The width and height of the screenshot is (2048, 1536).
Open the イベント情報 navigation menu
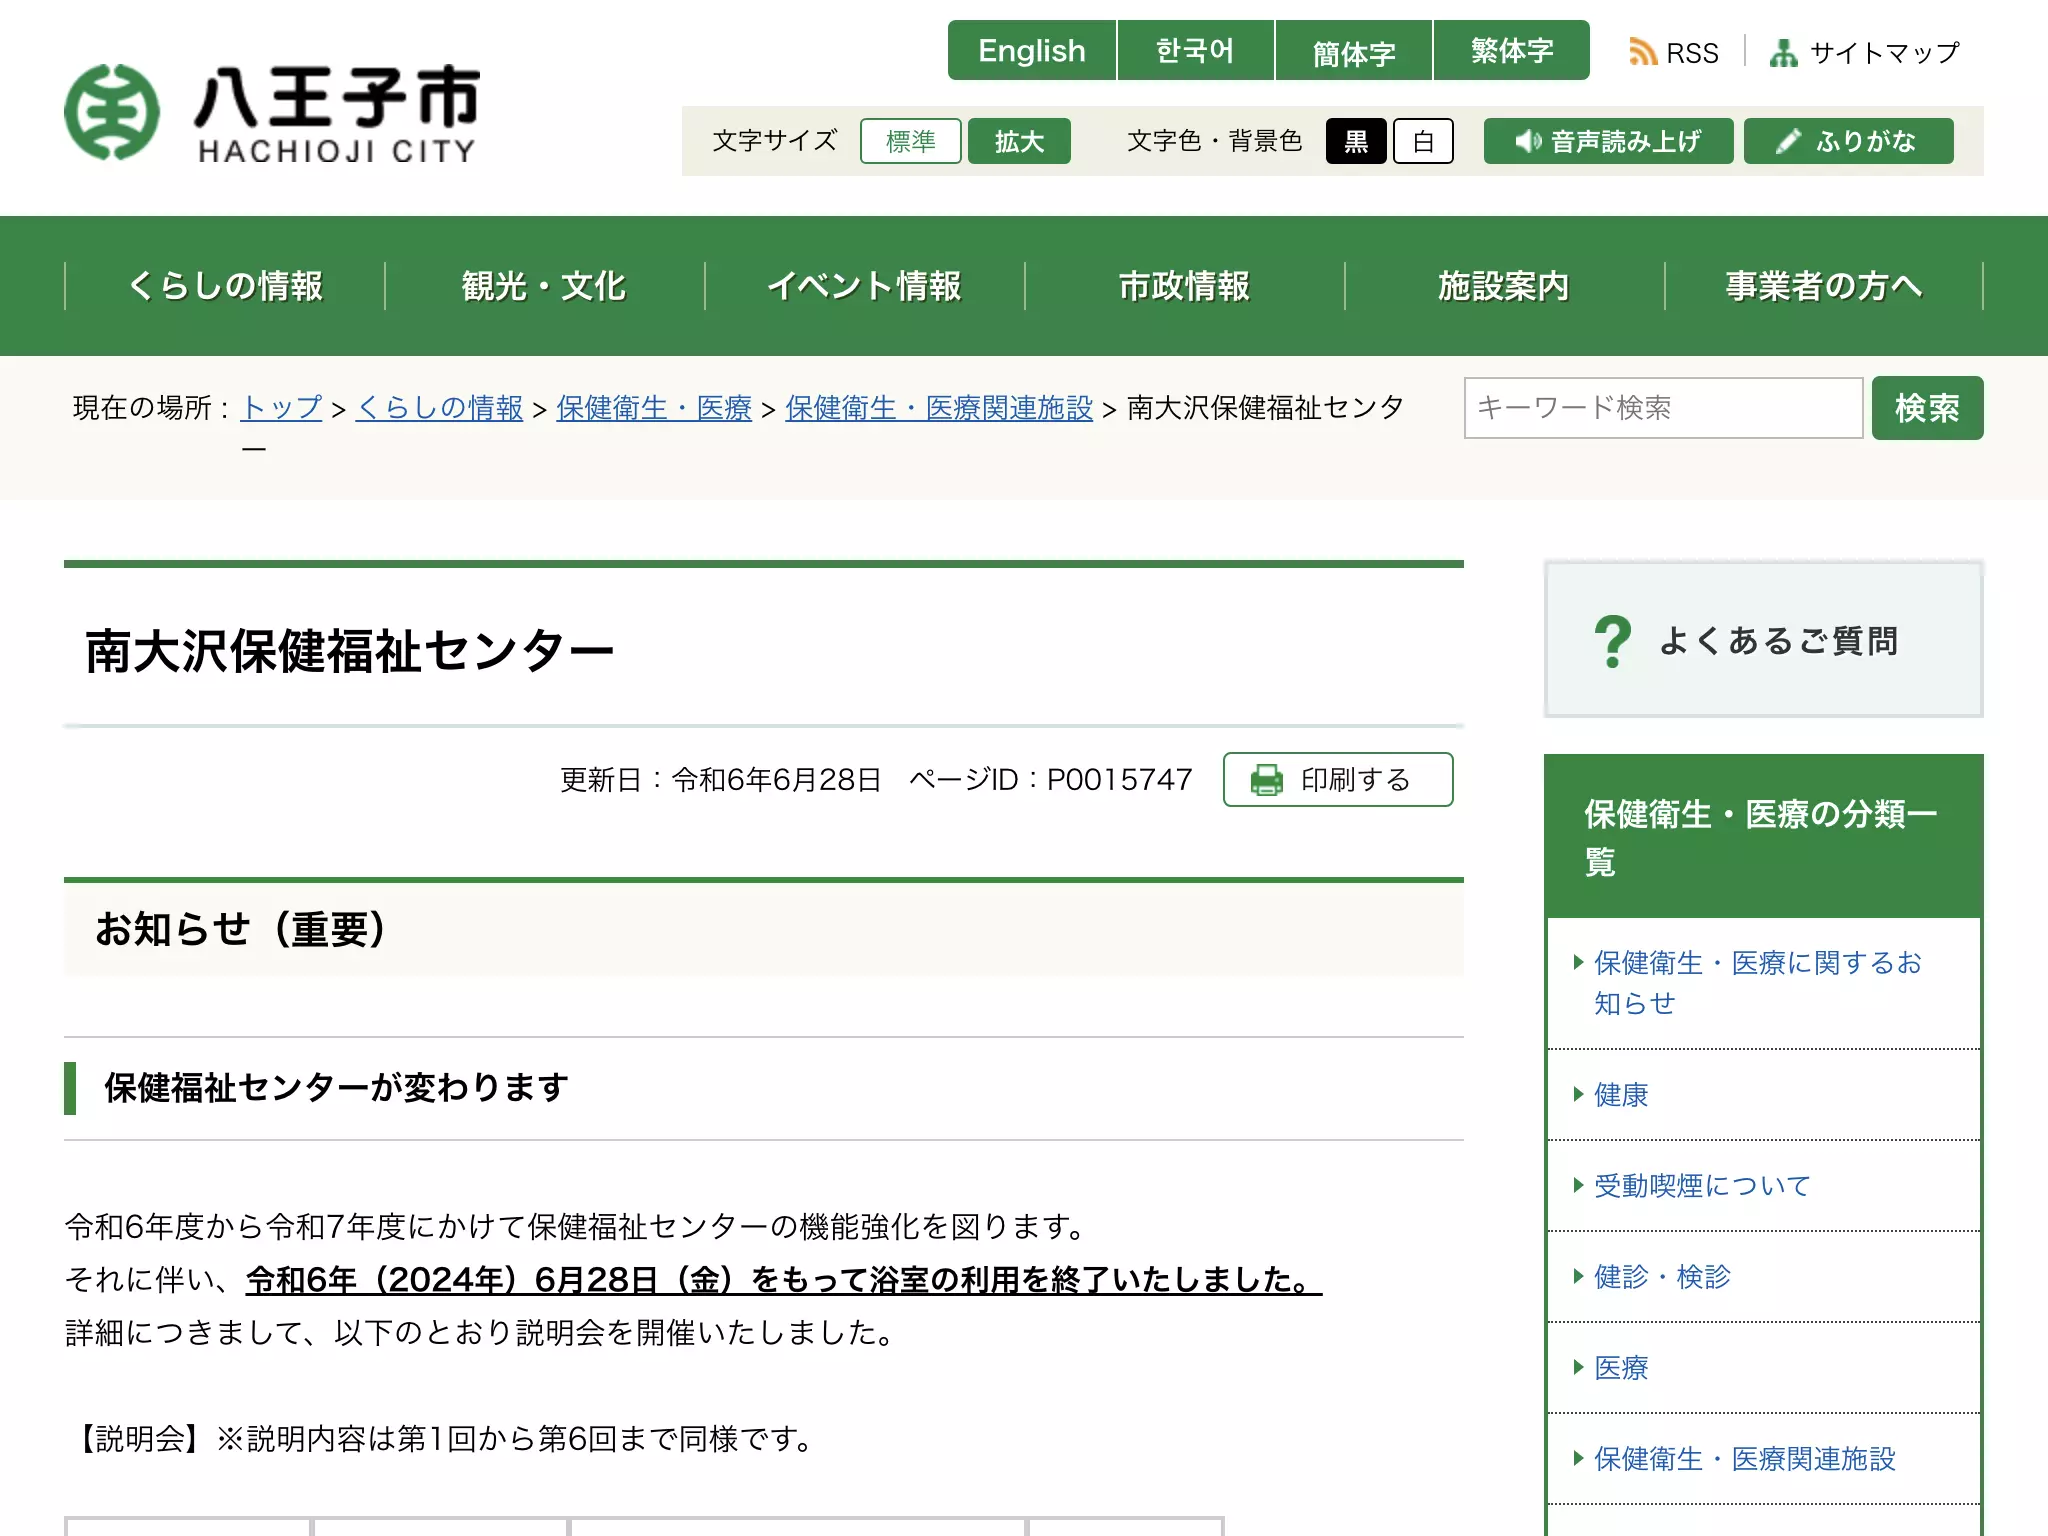click(x=865, y=286)
